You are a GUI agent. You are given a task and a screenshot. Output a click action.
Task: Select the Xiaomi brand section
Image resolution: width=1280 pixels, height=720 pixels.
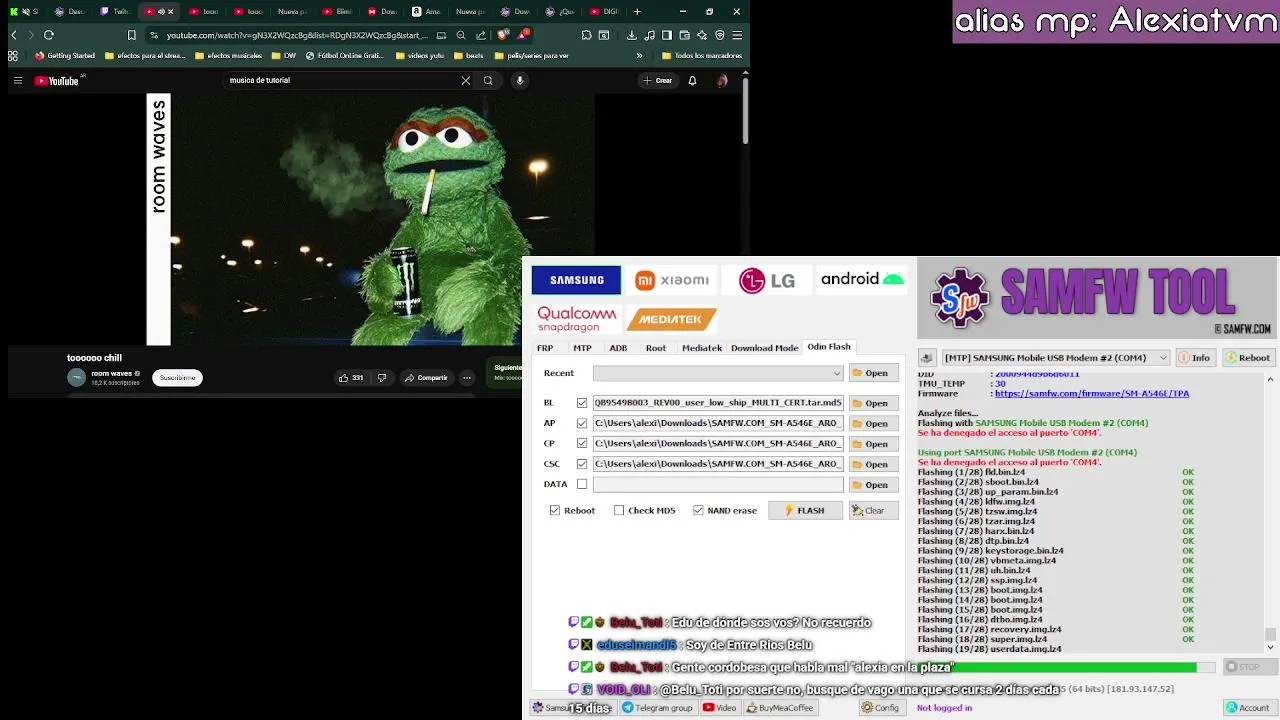coord(672,280)
